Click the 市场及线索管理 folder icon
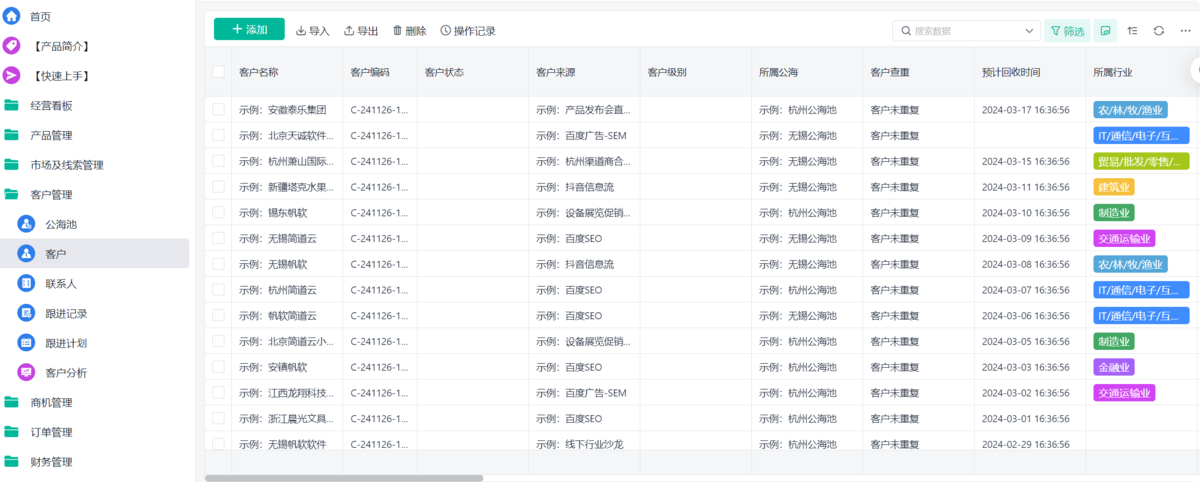1200x482 pixels. click(x=12, y=165)
